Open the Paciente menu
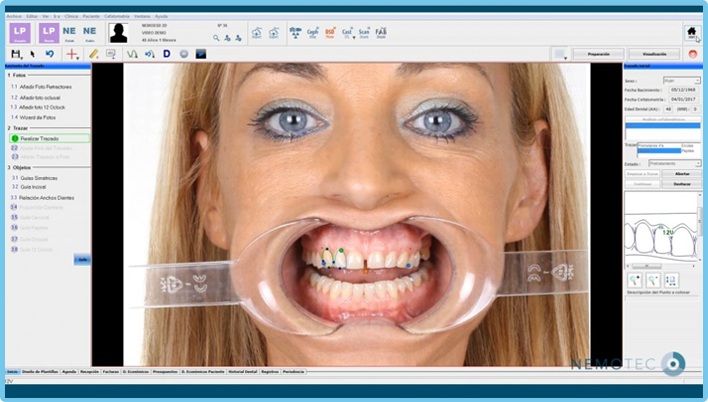 (91, 16)
